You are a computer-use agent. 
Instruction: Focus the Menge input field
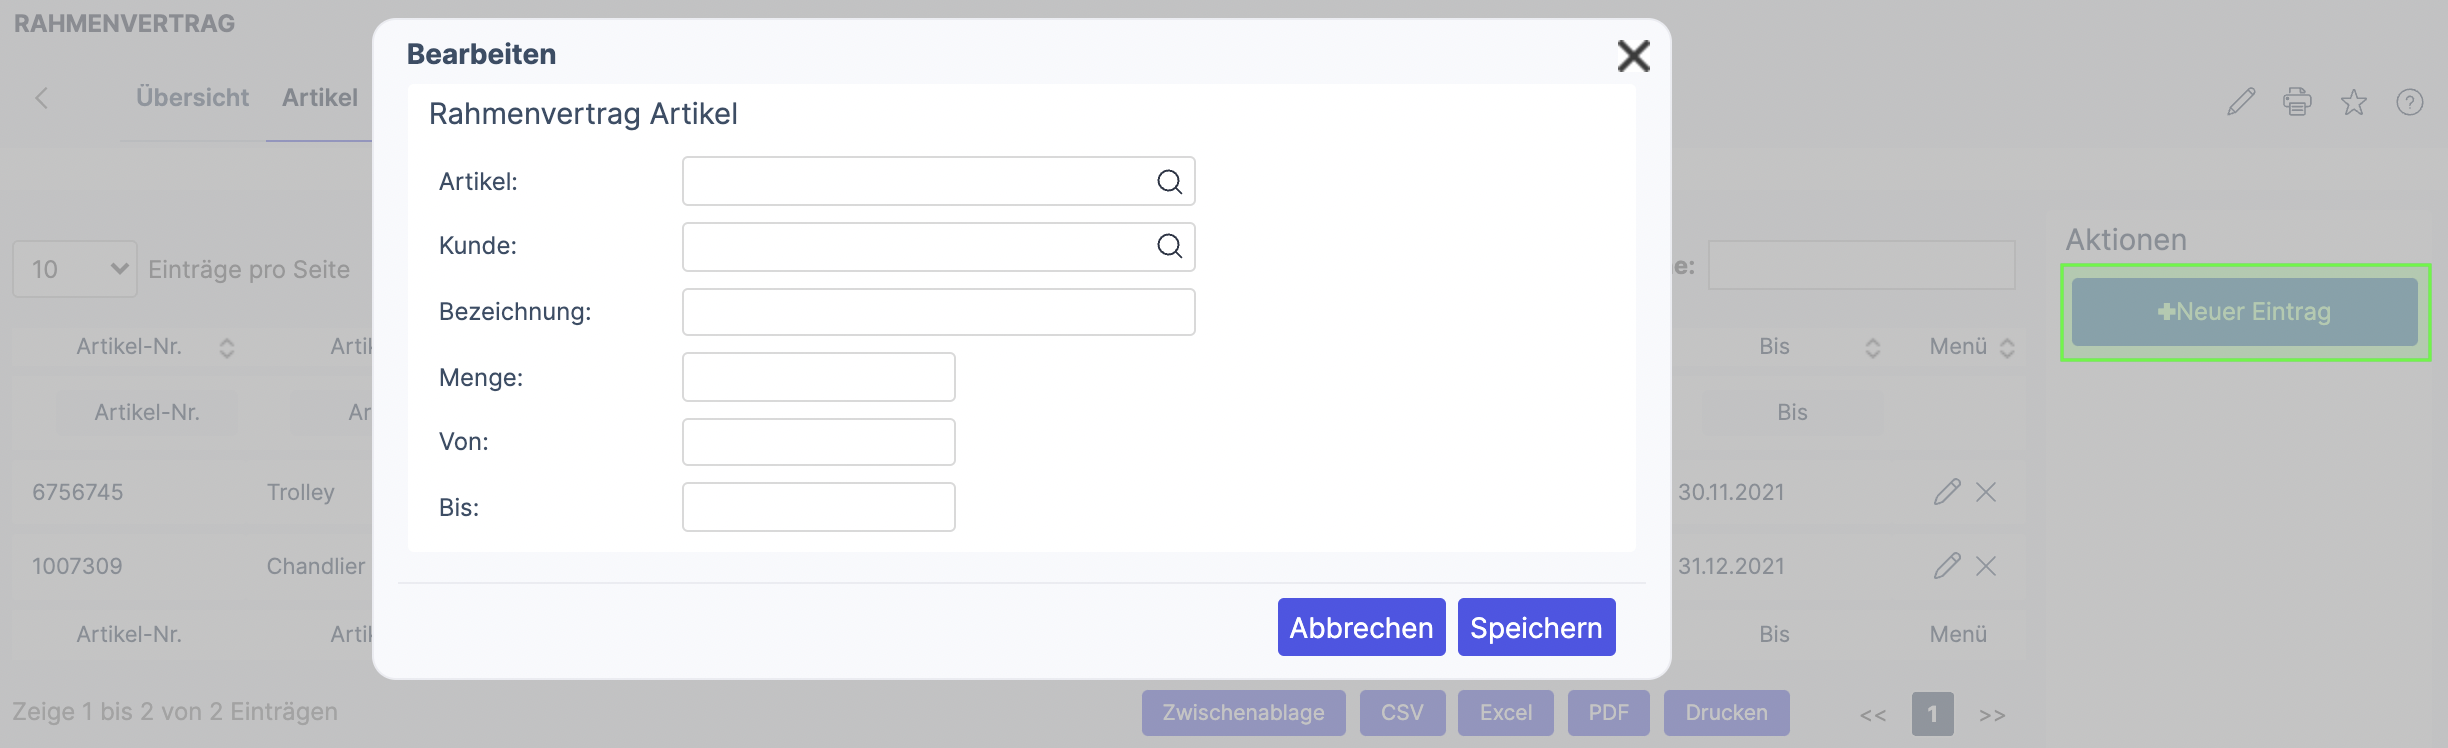(x=818, y=377)
